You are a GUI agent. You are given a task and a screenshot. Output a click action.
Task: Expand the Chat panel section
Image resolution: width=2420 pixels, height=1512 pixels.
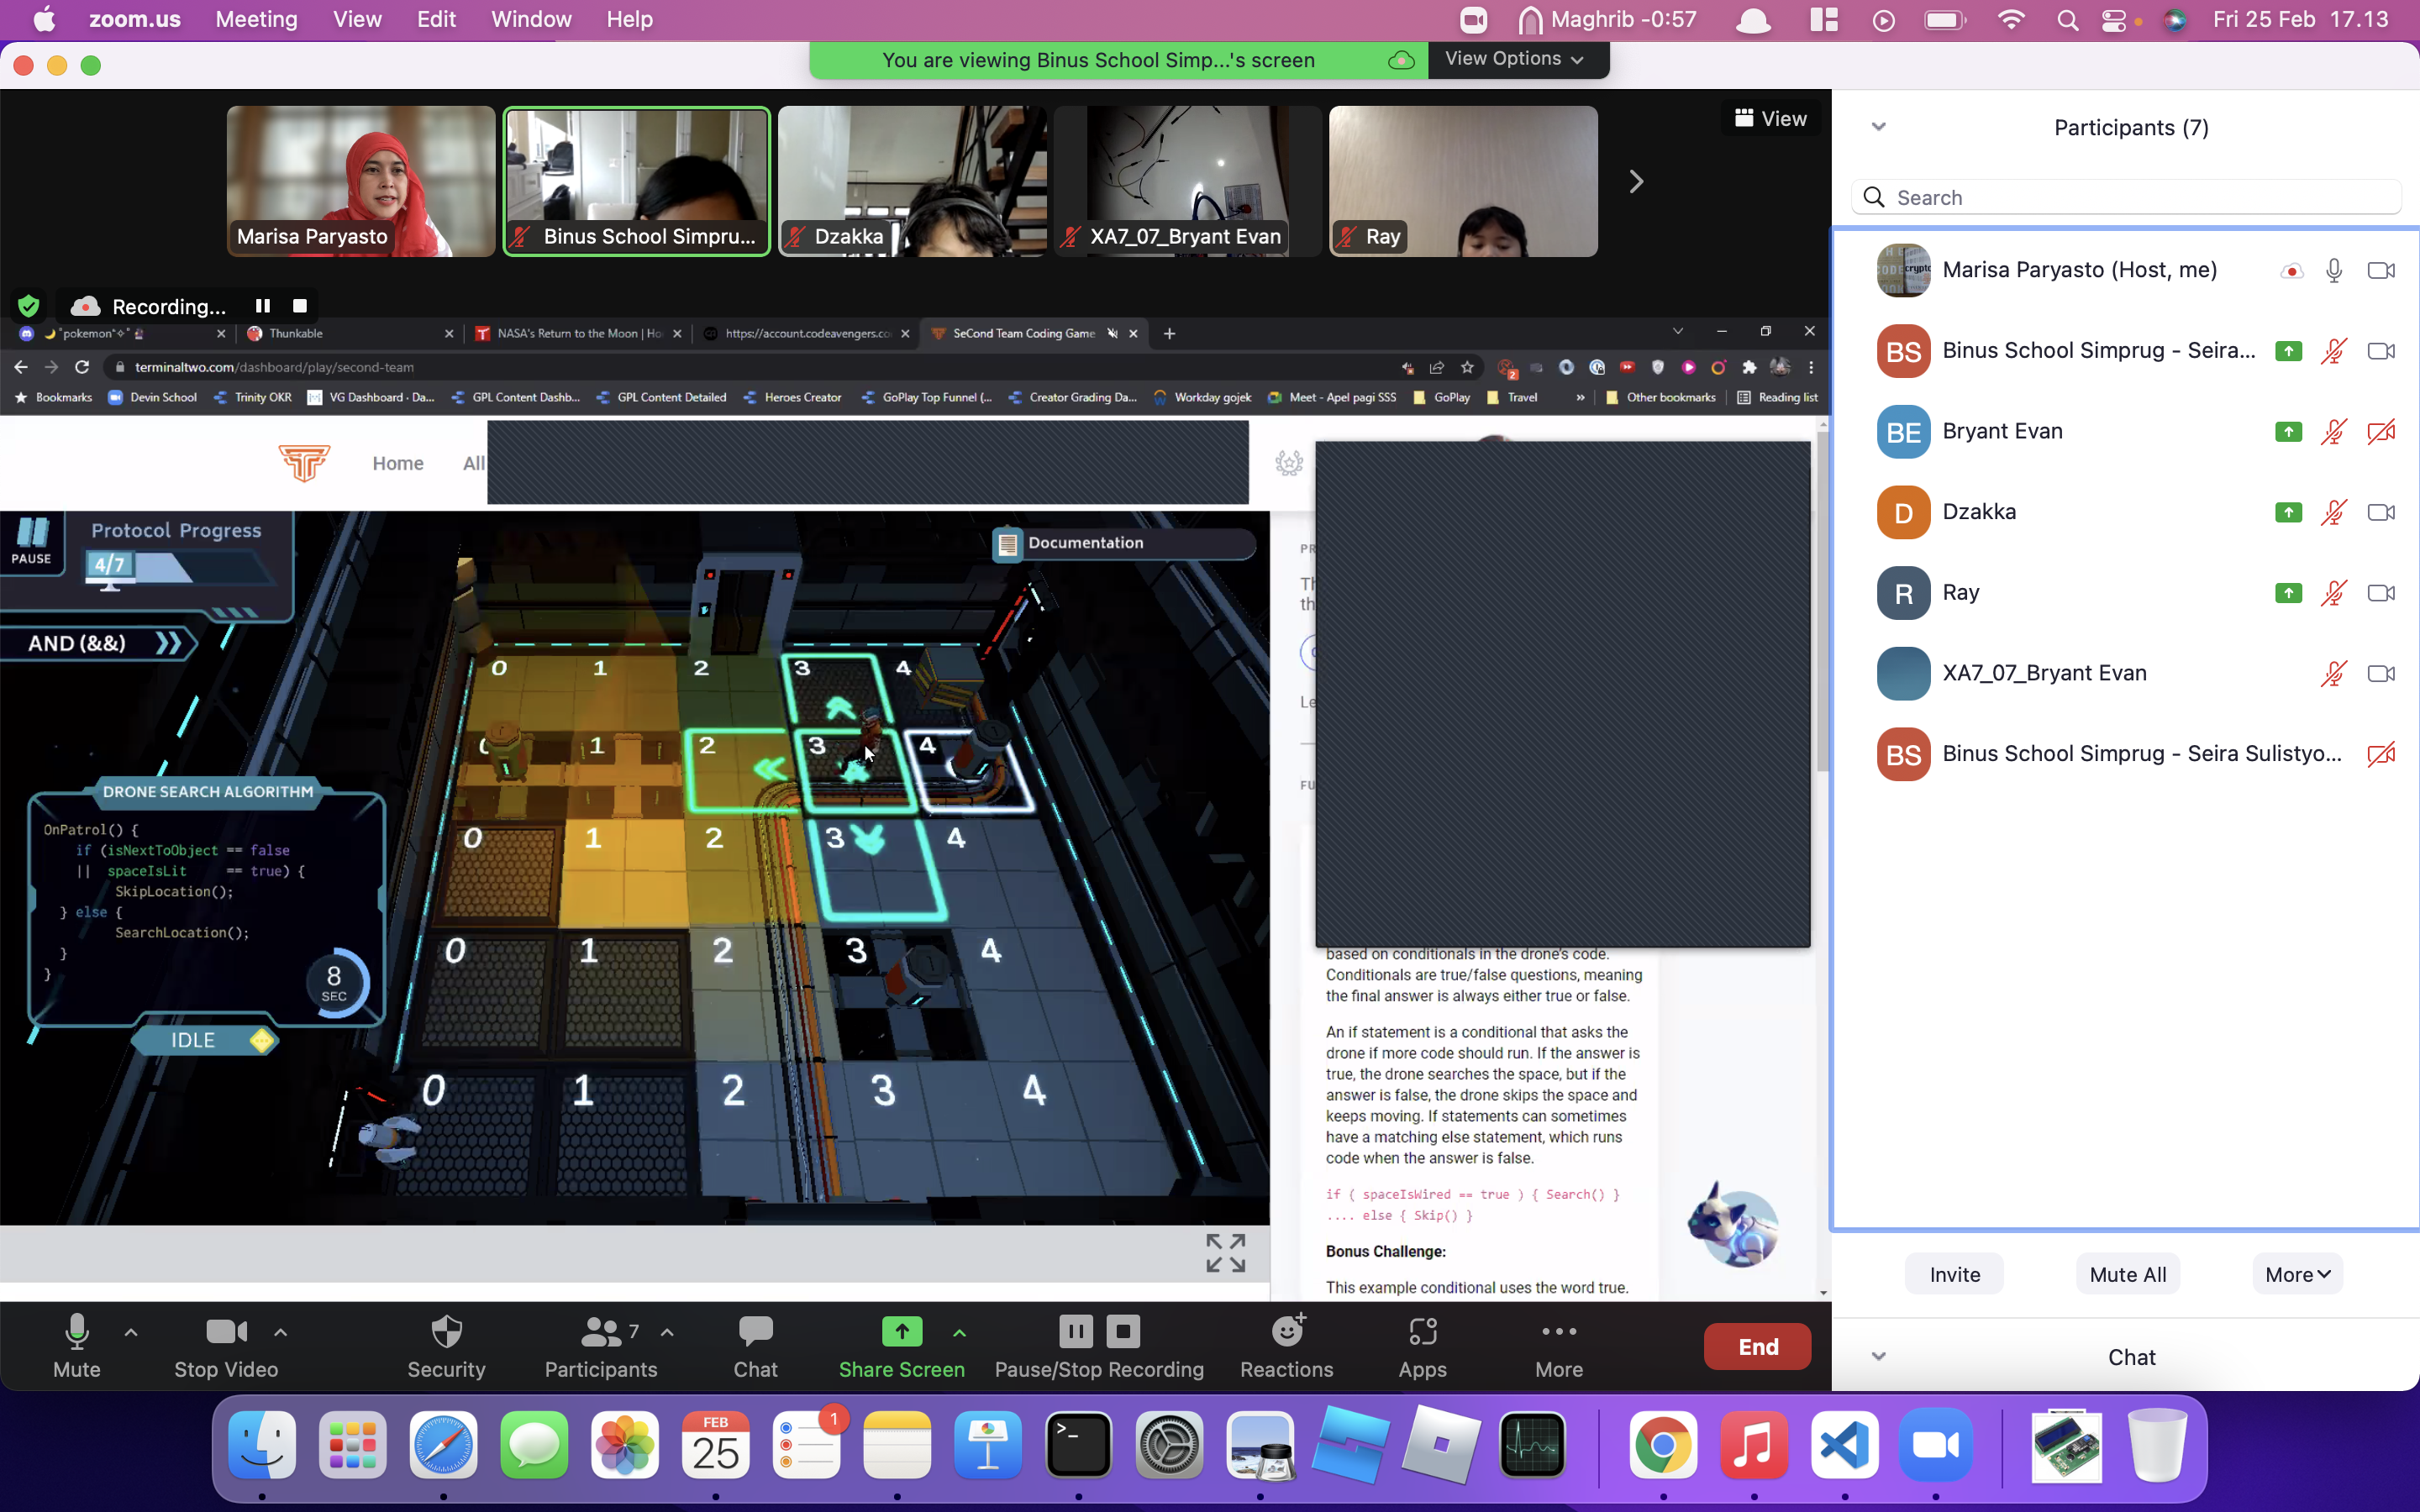pos(1878,1355)
